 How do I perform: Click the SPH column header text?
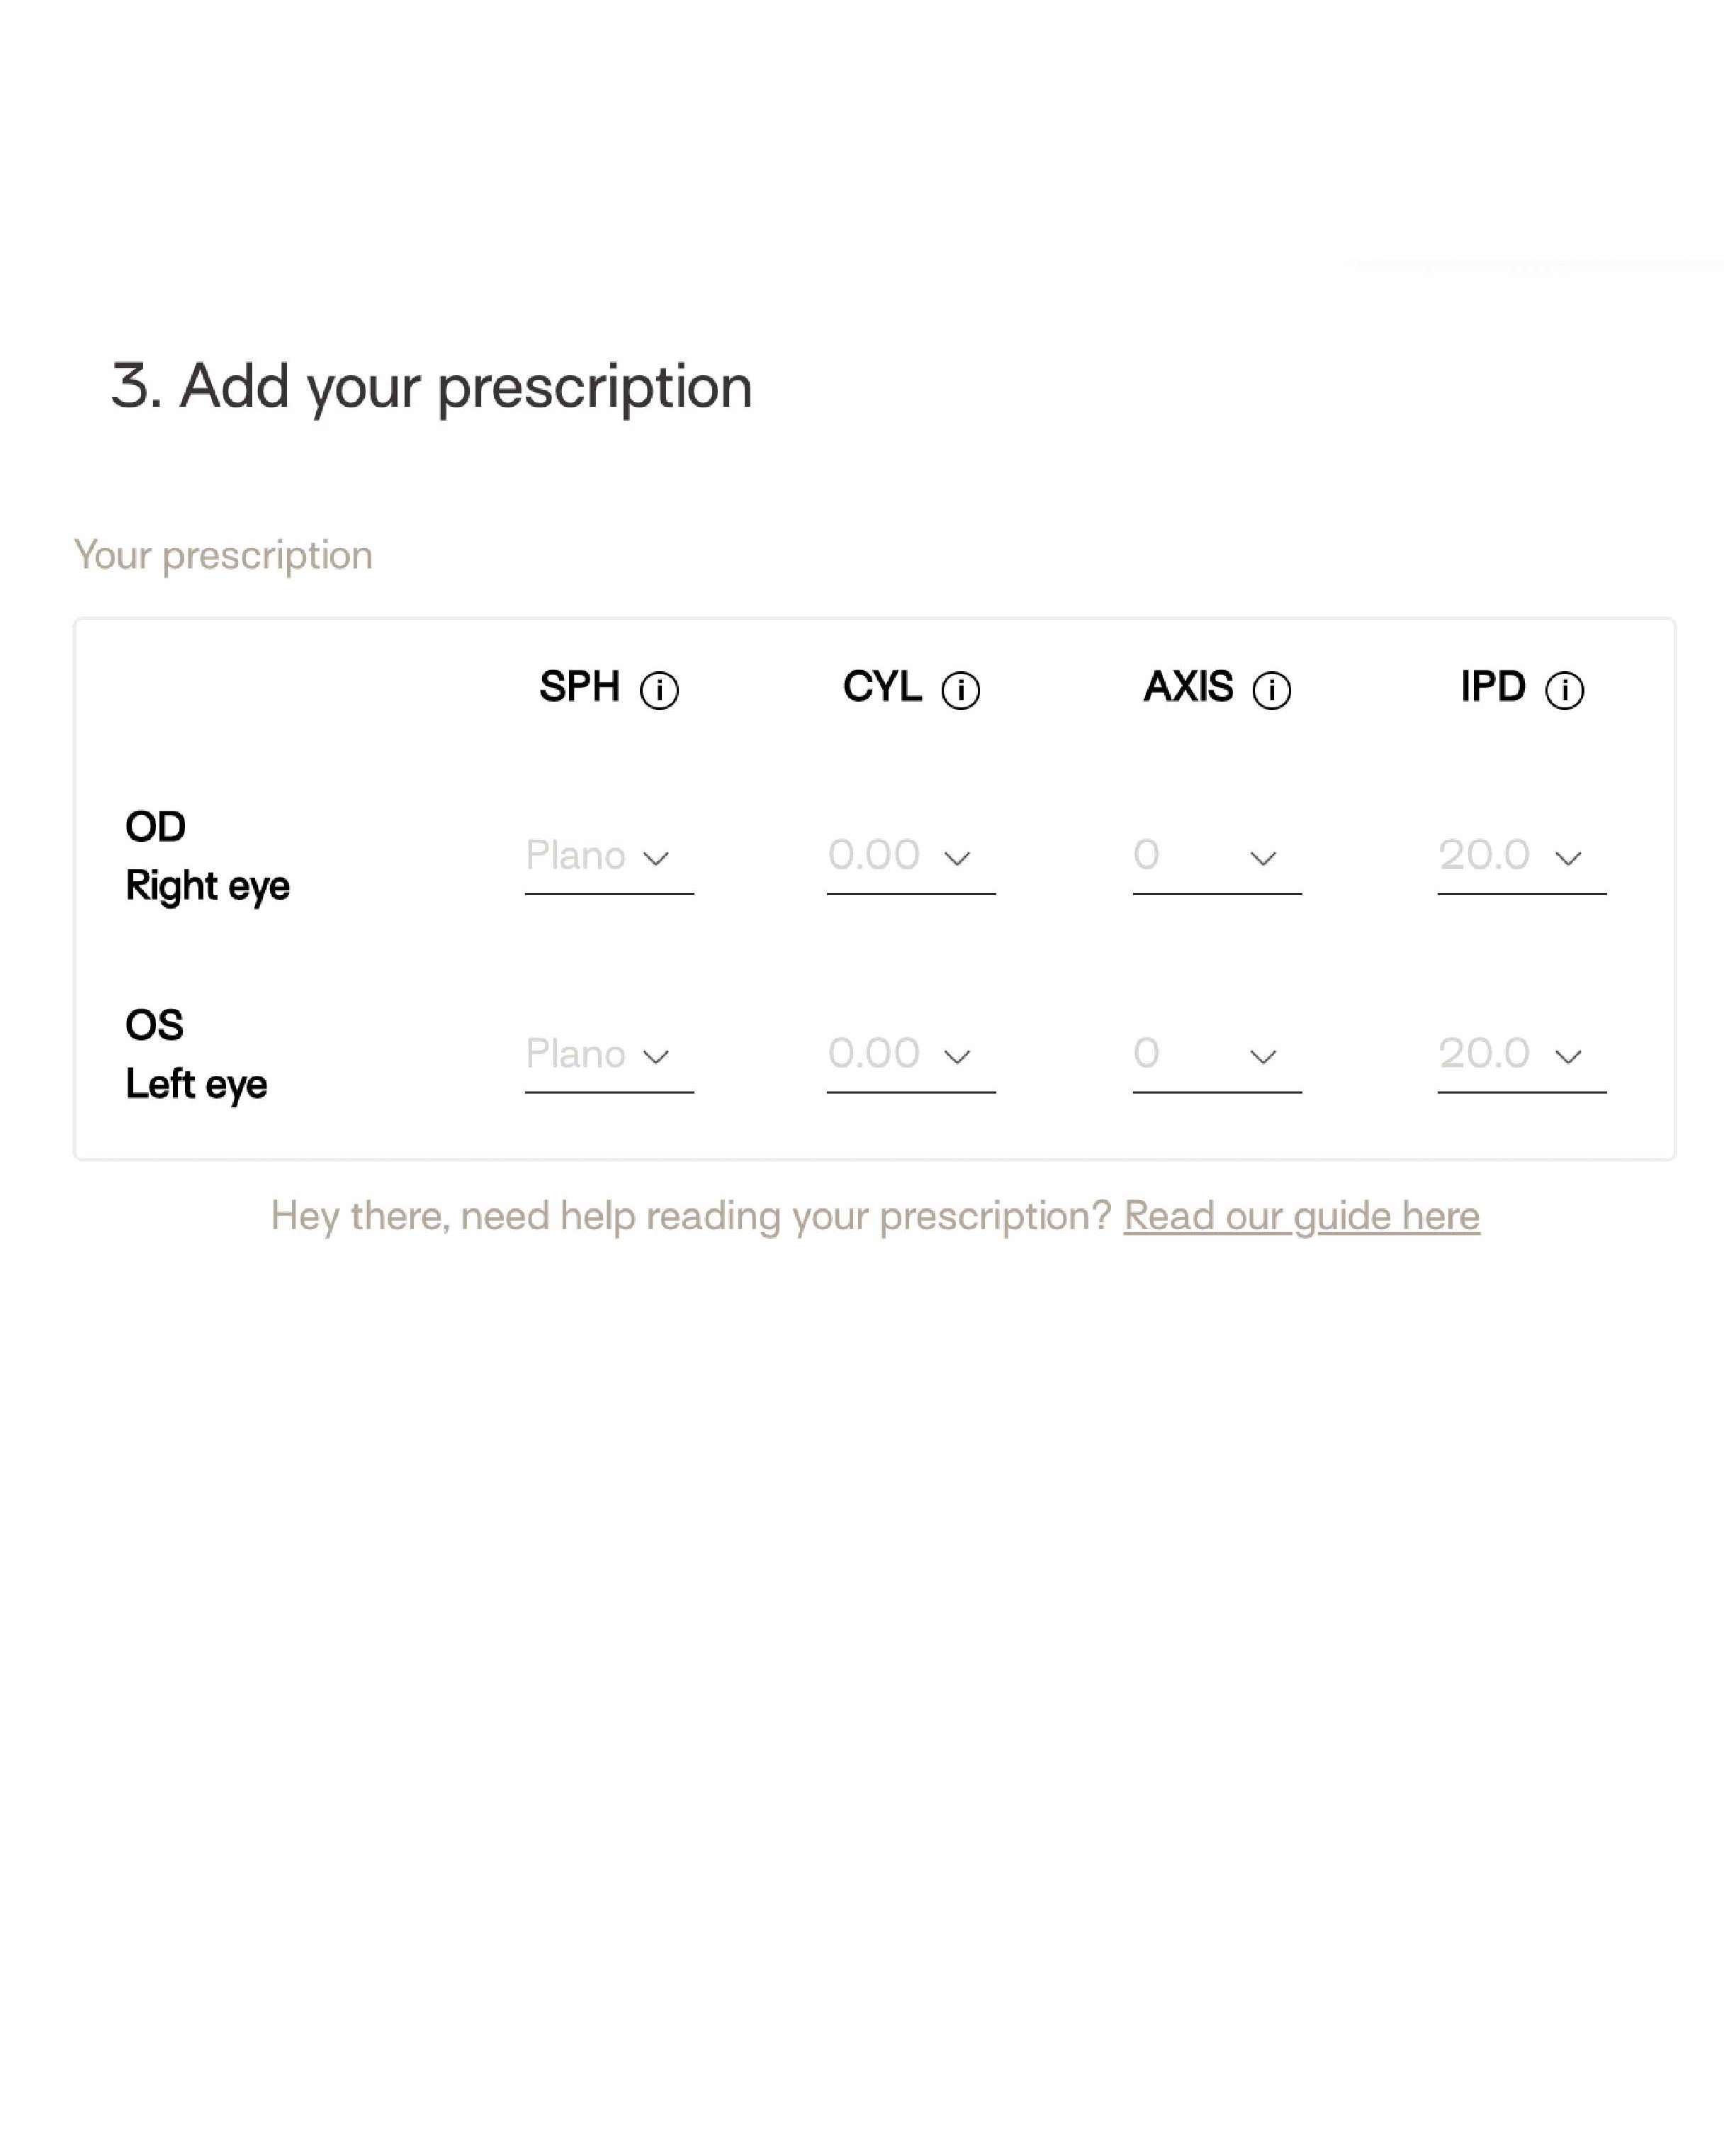[580, 687]
